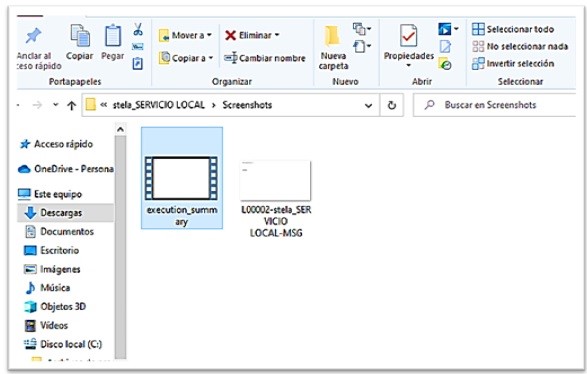Image resolution: width=587 pixels, height=374 pixels.
Task: Expand the Eliminar dropdown arrow
Action: pyautogui.click(x=277, y=35)
